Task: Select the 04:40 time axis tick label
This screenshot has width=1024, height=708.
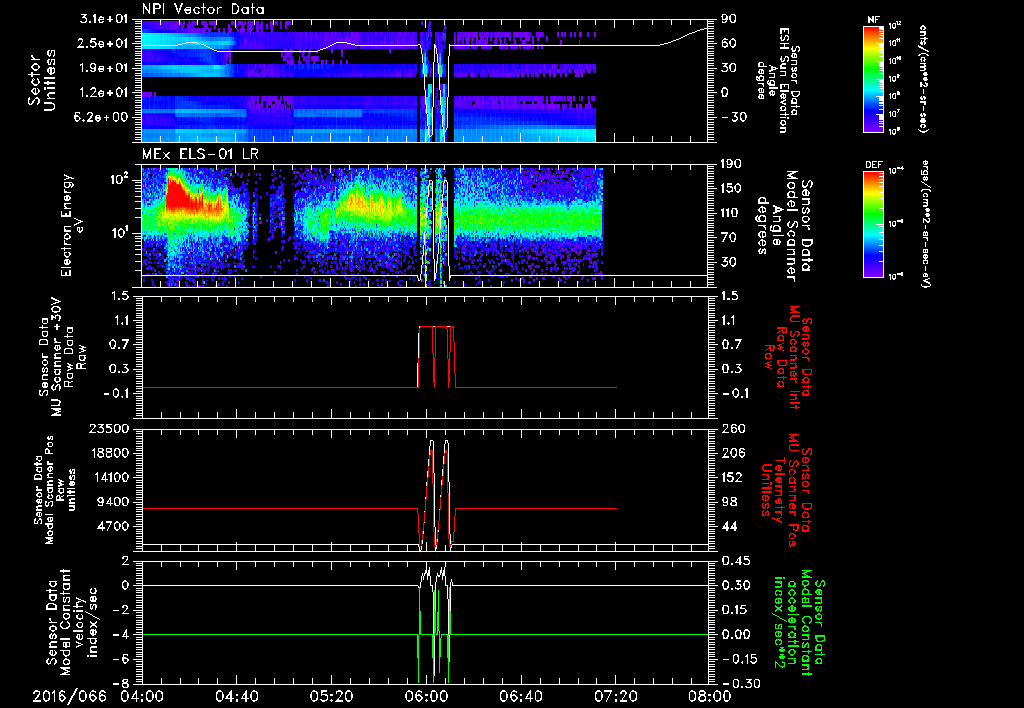Action: click(236, 695)
